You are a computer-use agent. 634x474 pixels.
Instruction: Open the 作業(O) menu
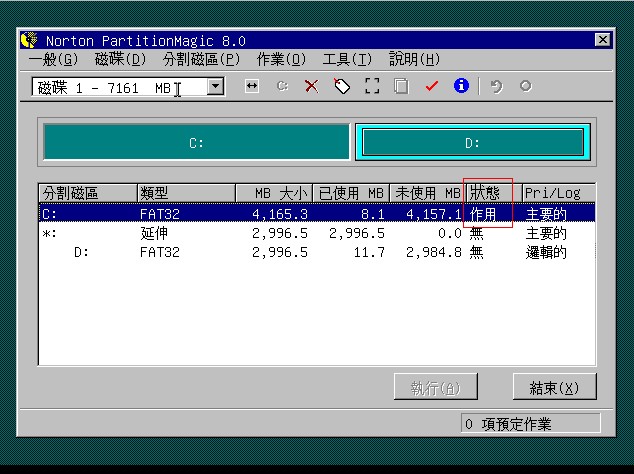coord(281,60)
